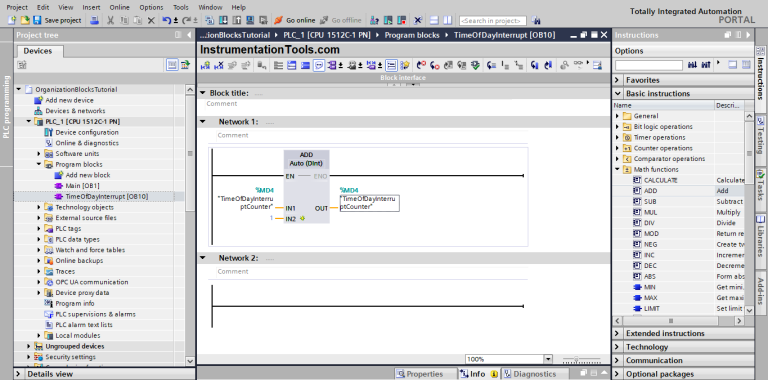768x380 pixels.
Task: Expand Watch and force tables node
Action: coord(39,250)
